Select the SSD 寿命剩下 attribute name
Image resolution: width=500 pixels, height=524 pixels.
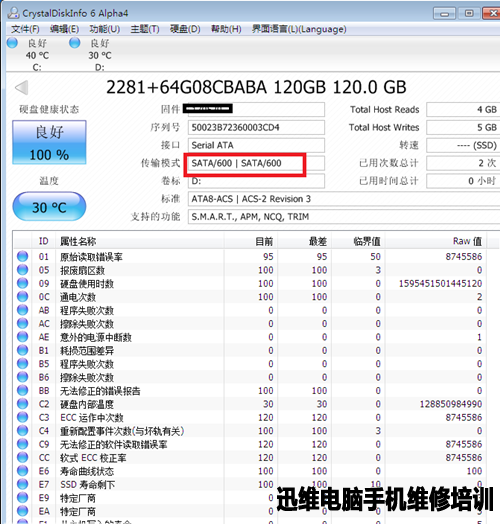[88, 484]
